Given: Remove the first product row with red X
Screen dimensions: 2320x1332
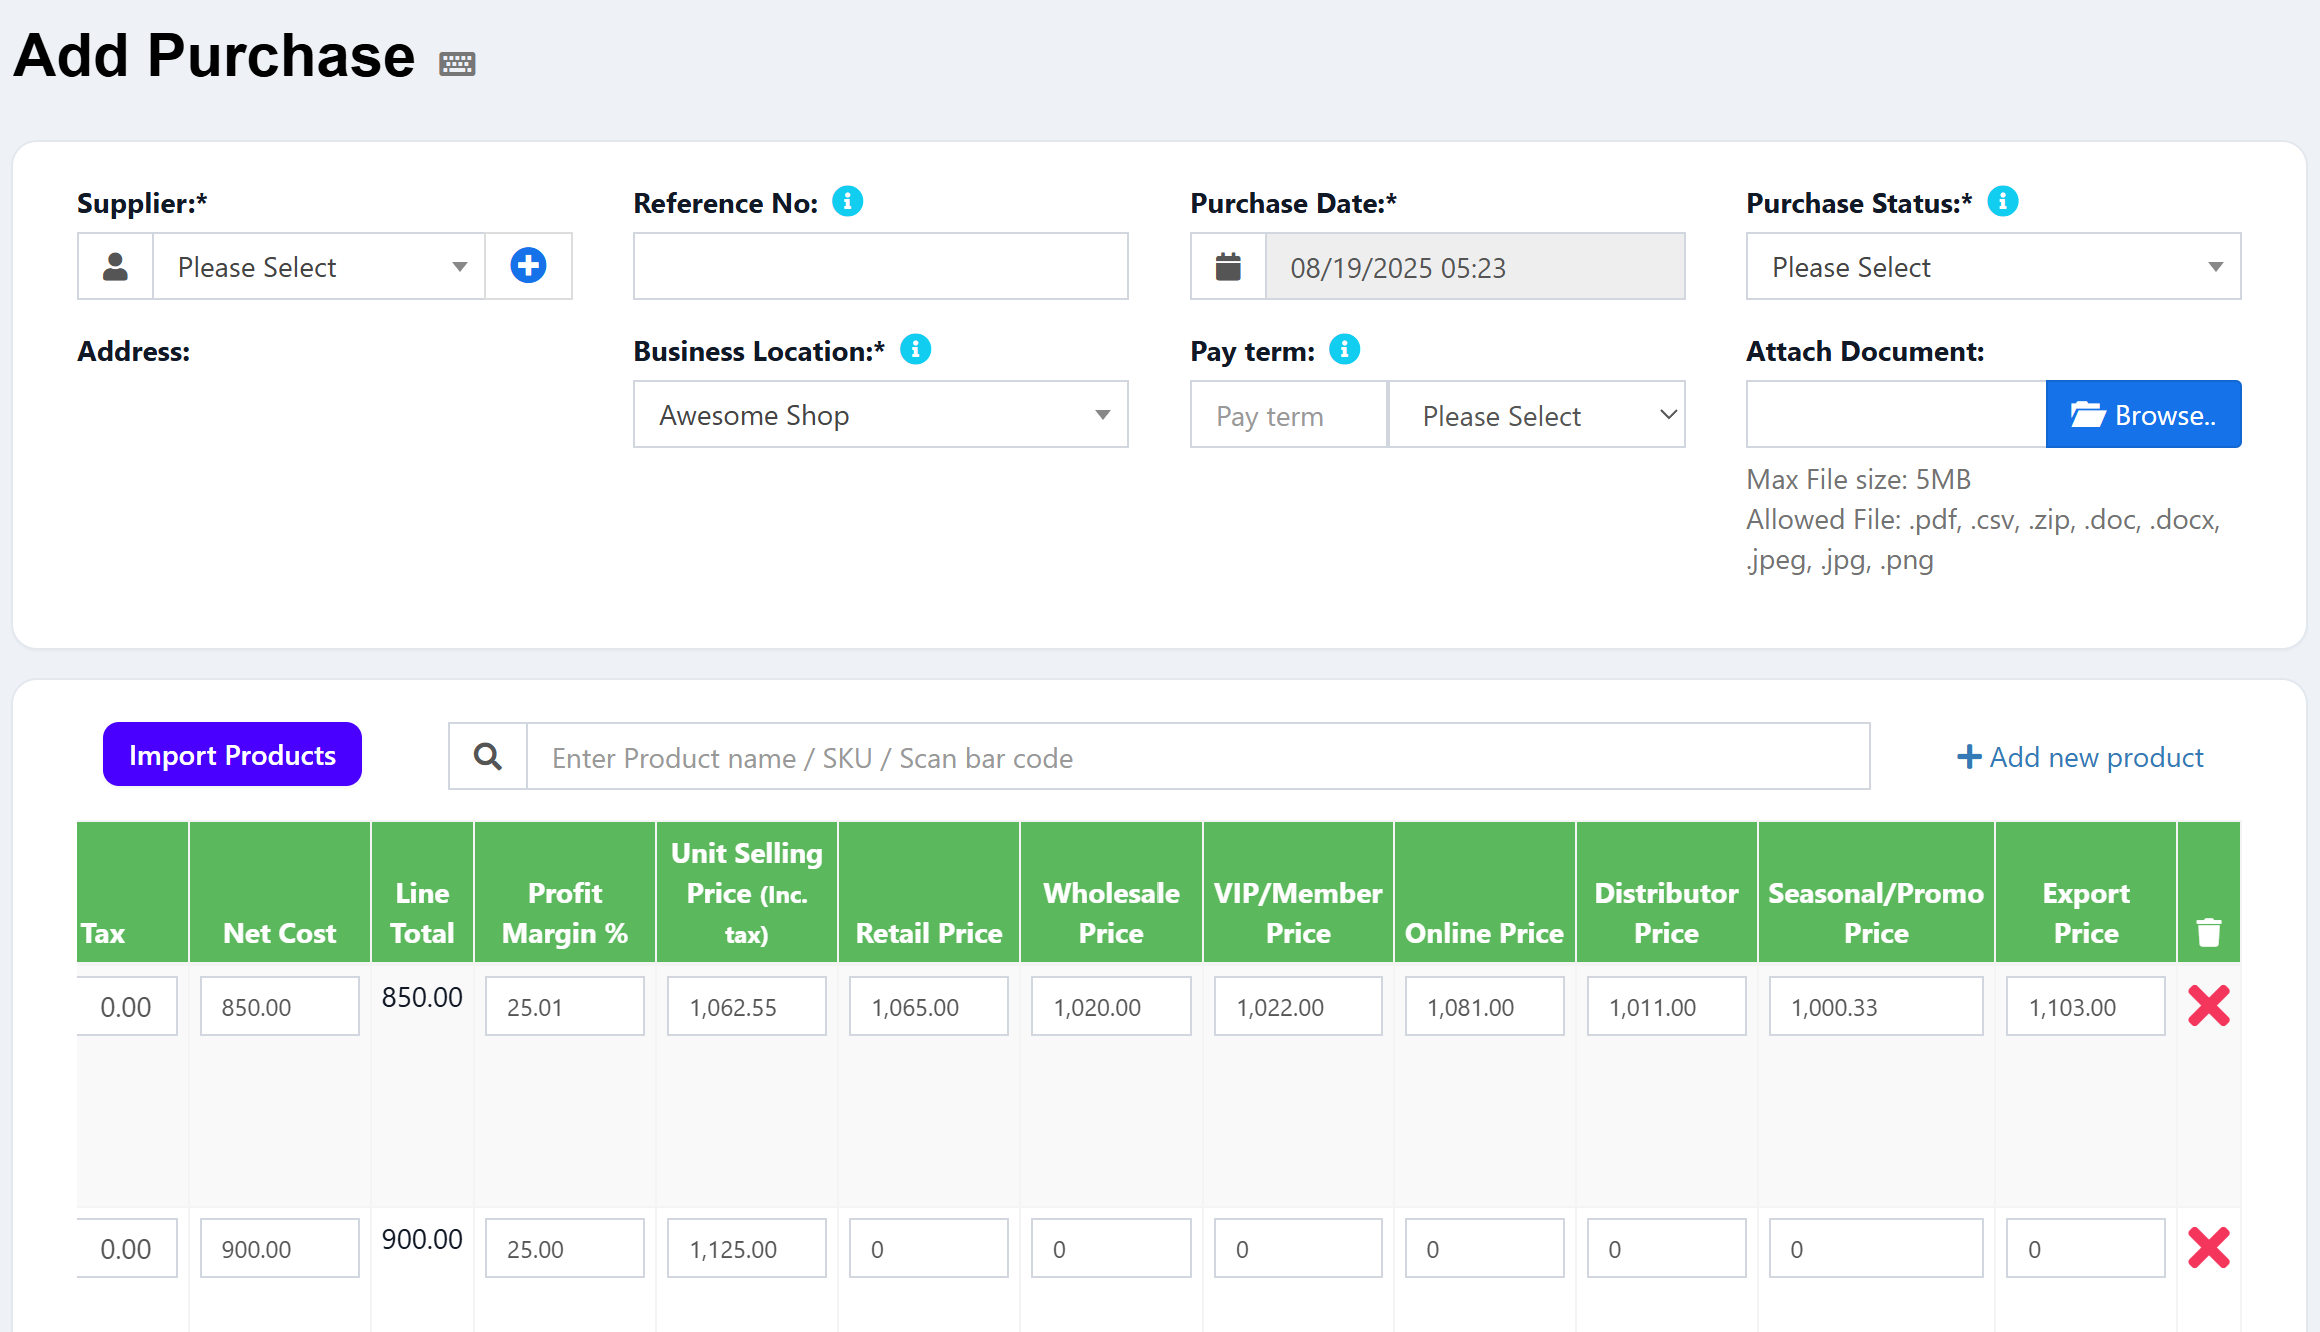Looking at the screenshot, I should click(2208, 1006).
